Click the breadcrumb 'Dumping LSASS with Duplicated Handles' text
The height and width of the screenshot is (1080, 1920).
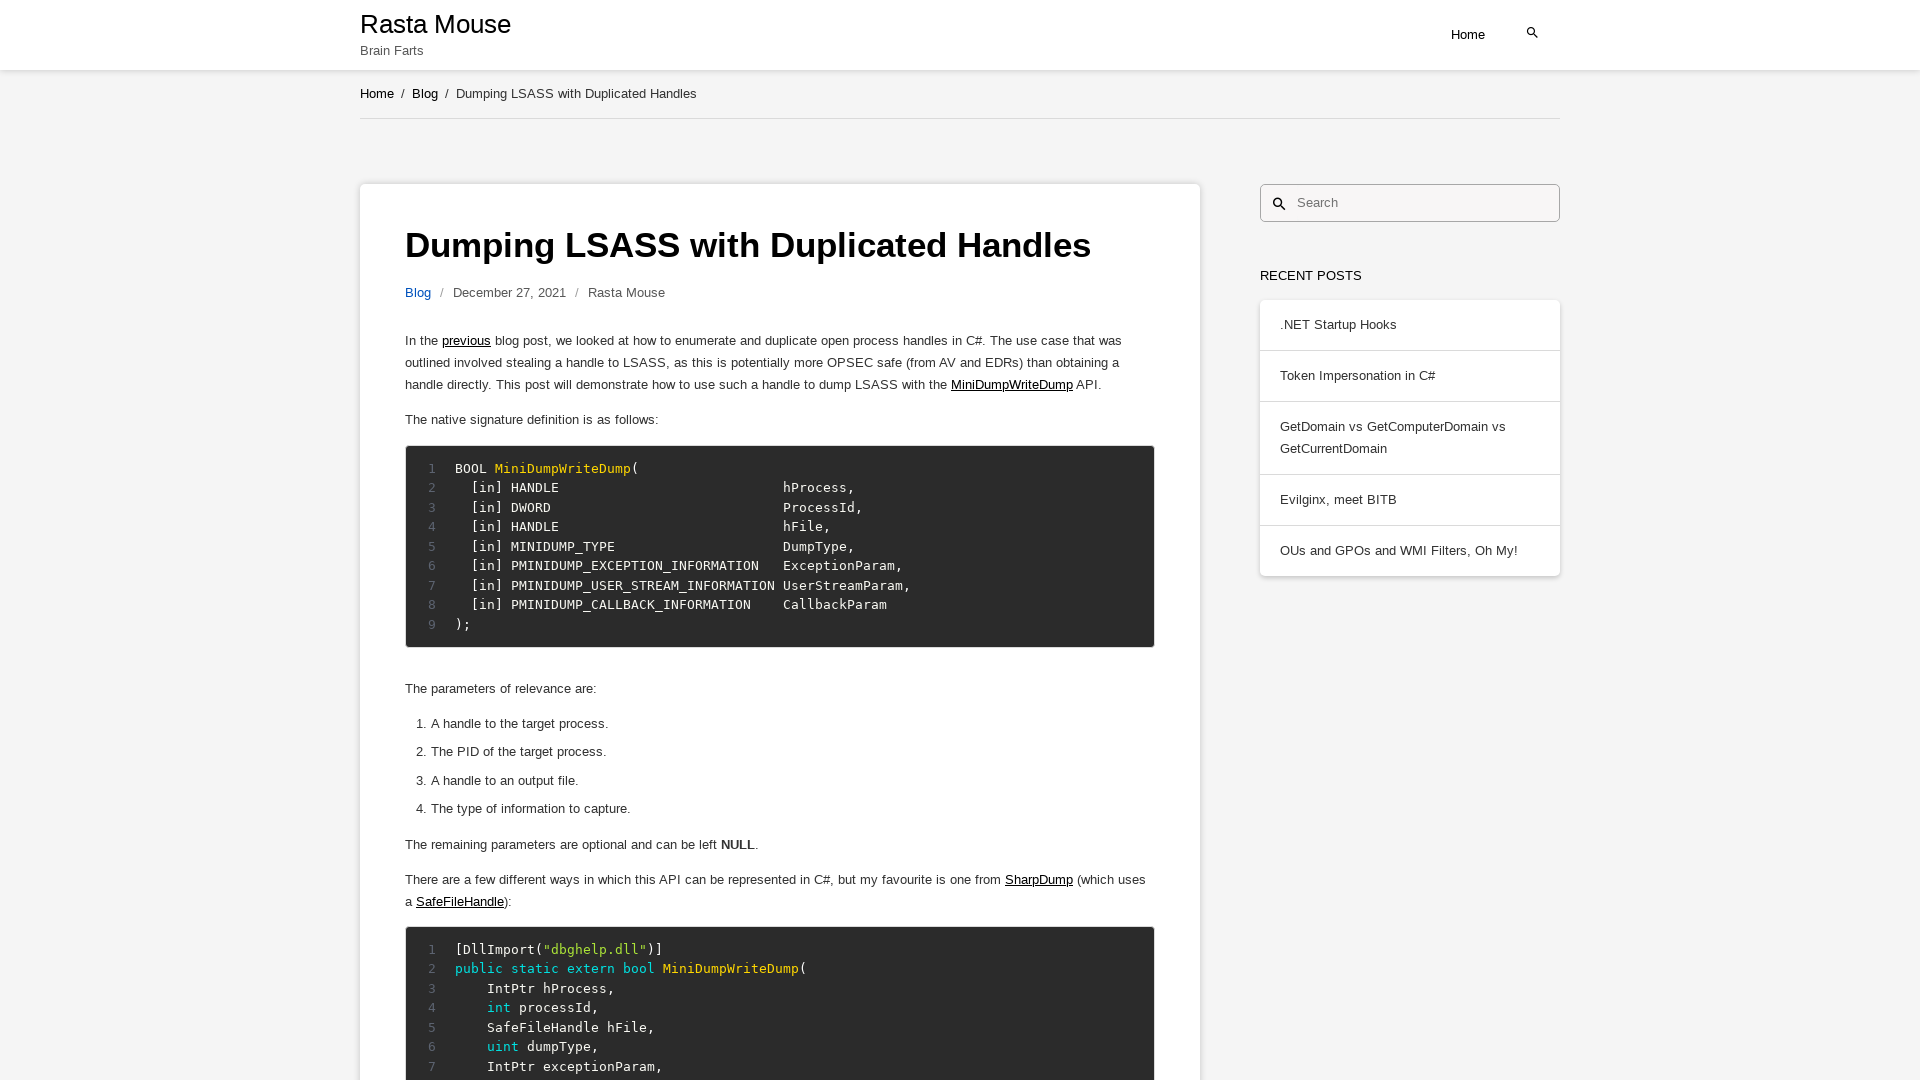tap(576, 94)
